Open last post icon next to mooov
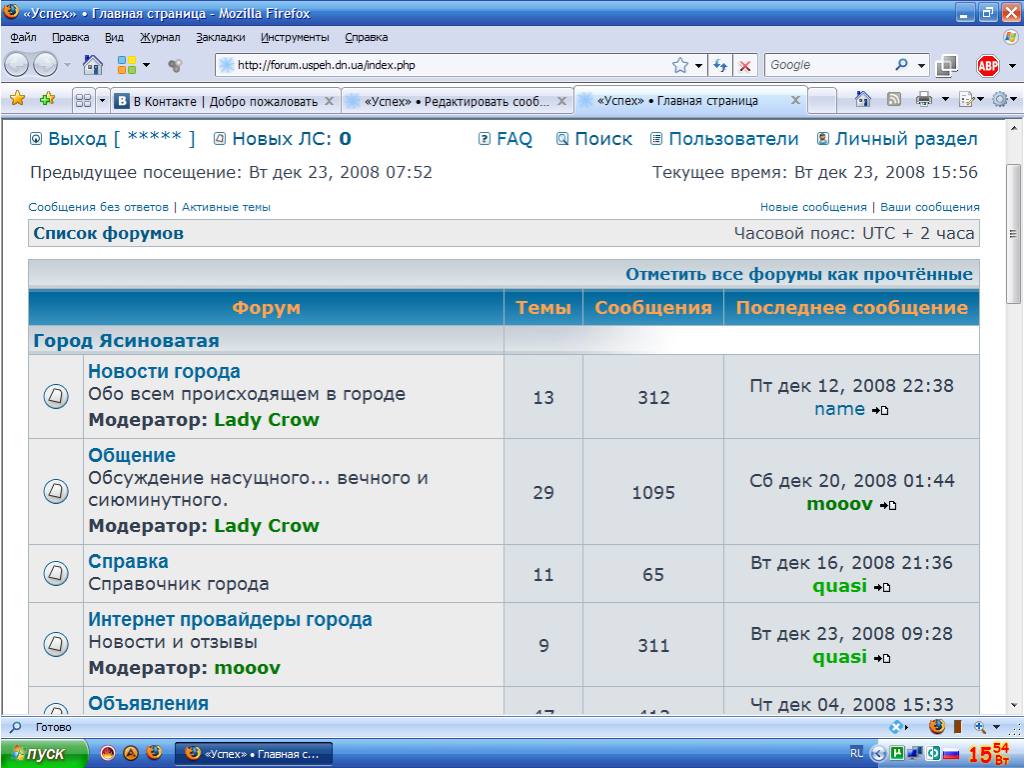 pyautogui.click(x=887, y=506)
